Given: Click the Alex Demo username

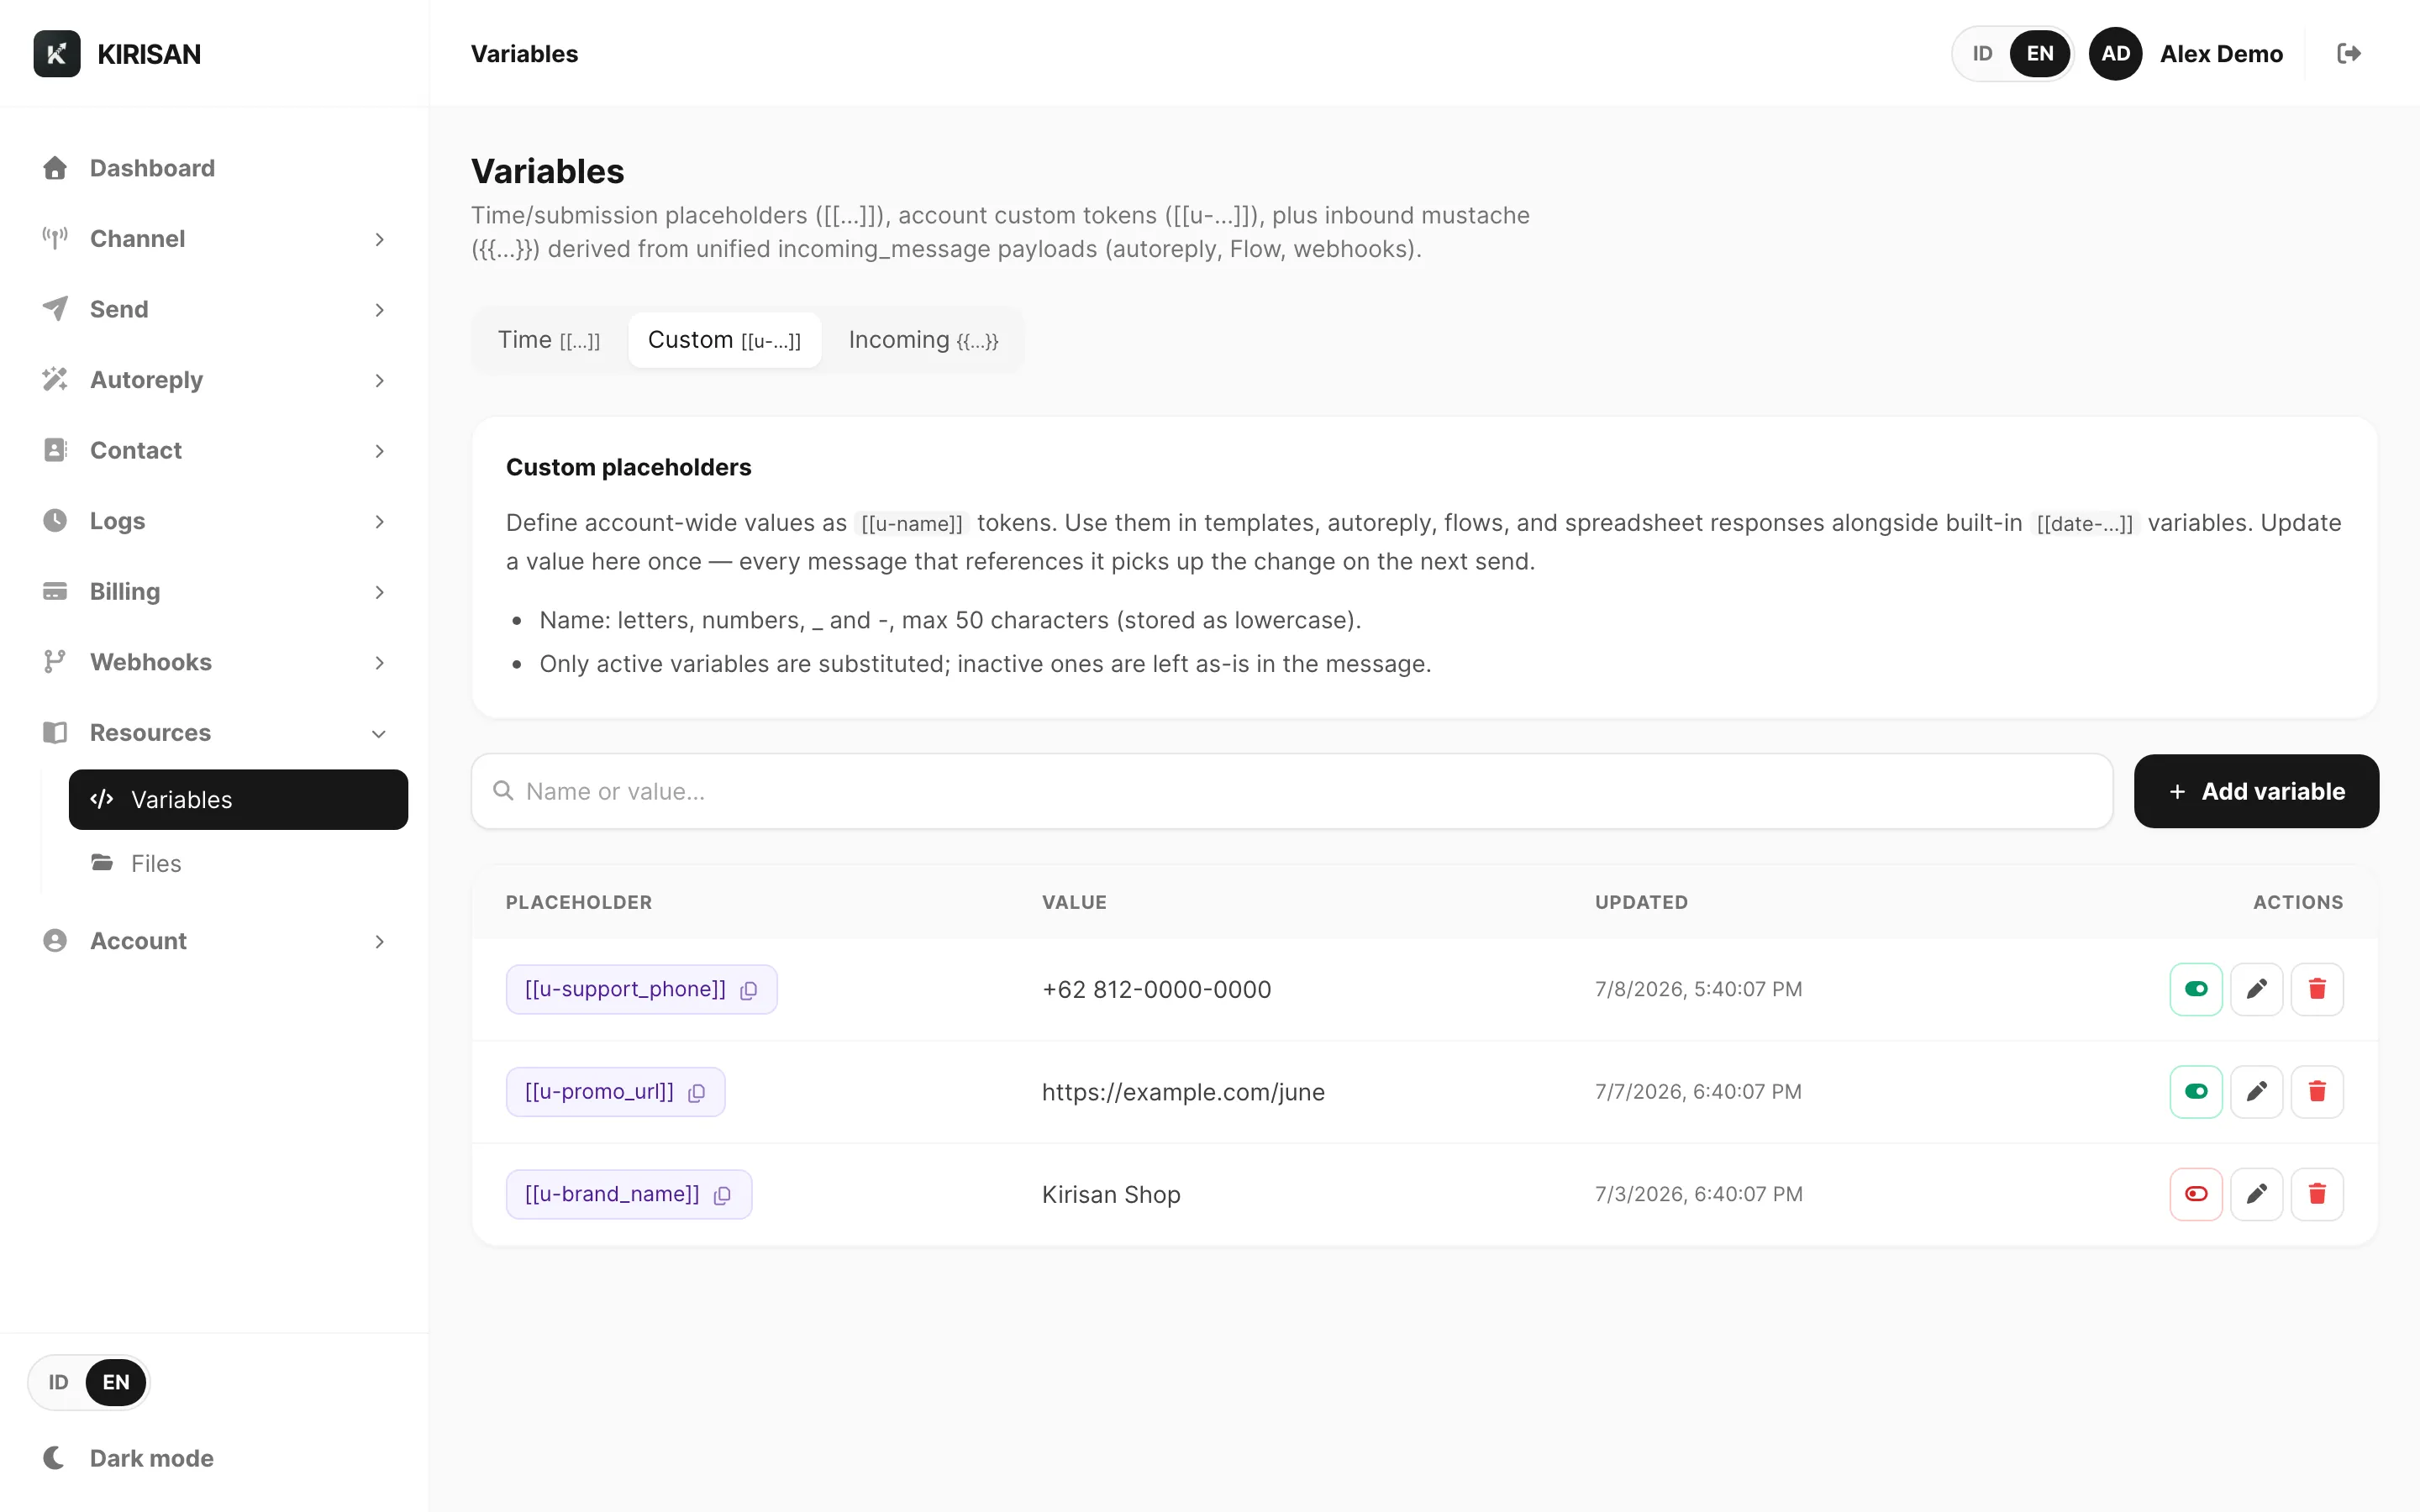Looking at the screenshot, I should (x=2221, y=54).
